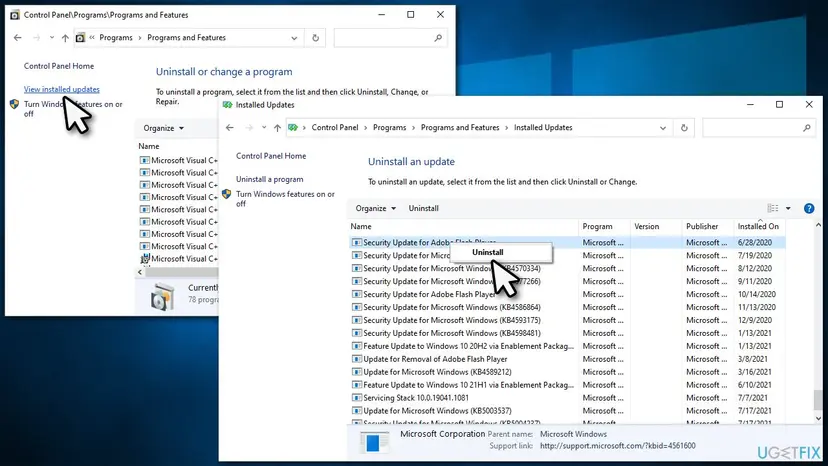Click Uninstall toolbar button
This screenshot has height=466, width=828.
(x=424, y=208)
